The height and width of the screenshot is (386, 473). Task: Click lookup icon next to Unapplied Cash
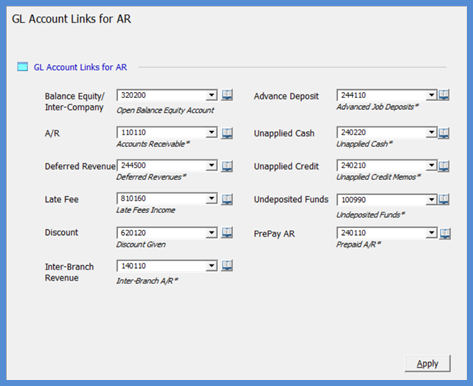(444, 133)
